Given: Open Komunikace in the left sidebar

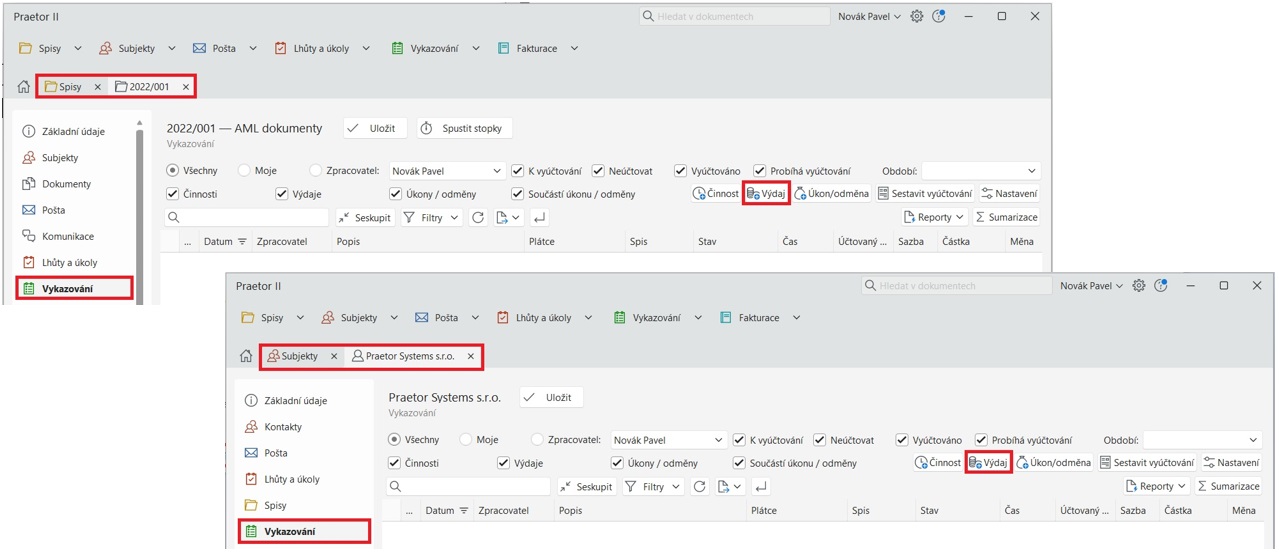Looking at the screenshot, I should pos(68,237).
